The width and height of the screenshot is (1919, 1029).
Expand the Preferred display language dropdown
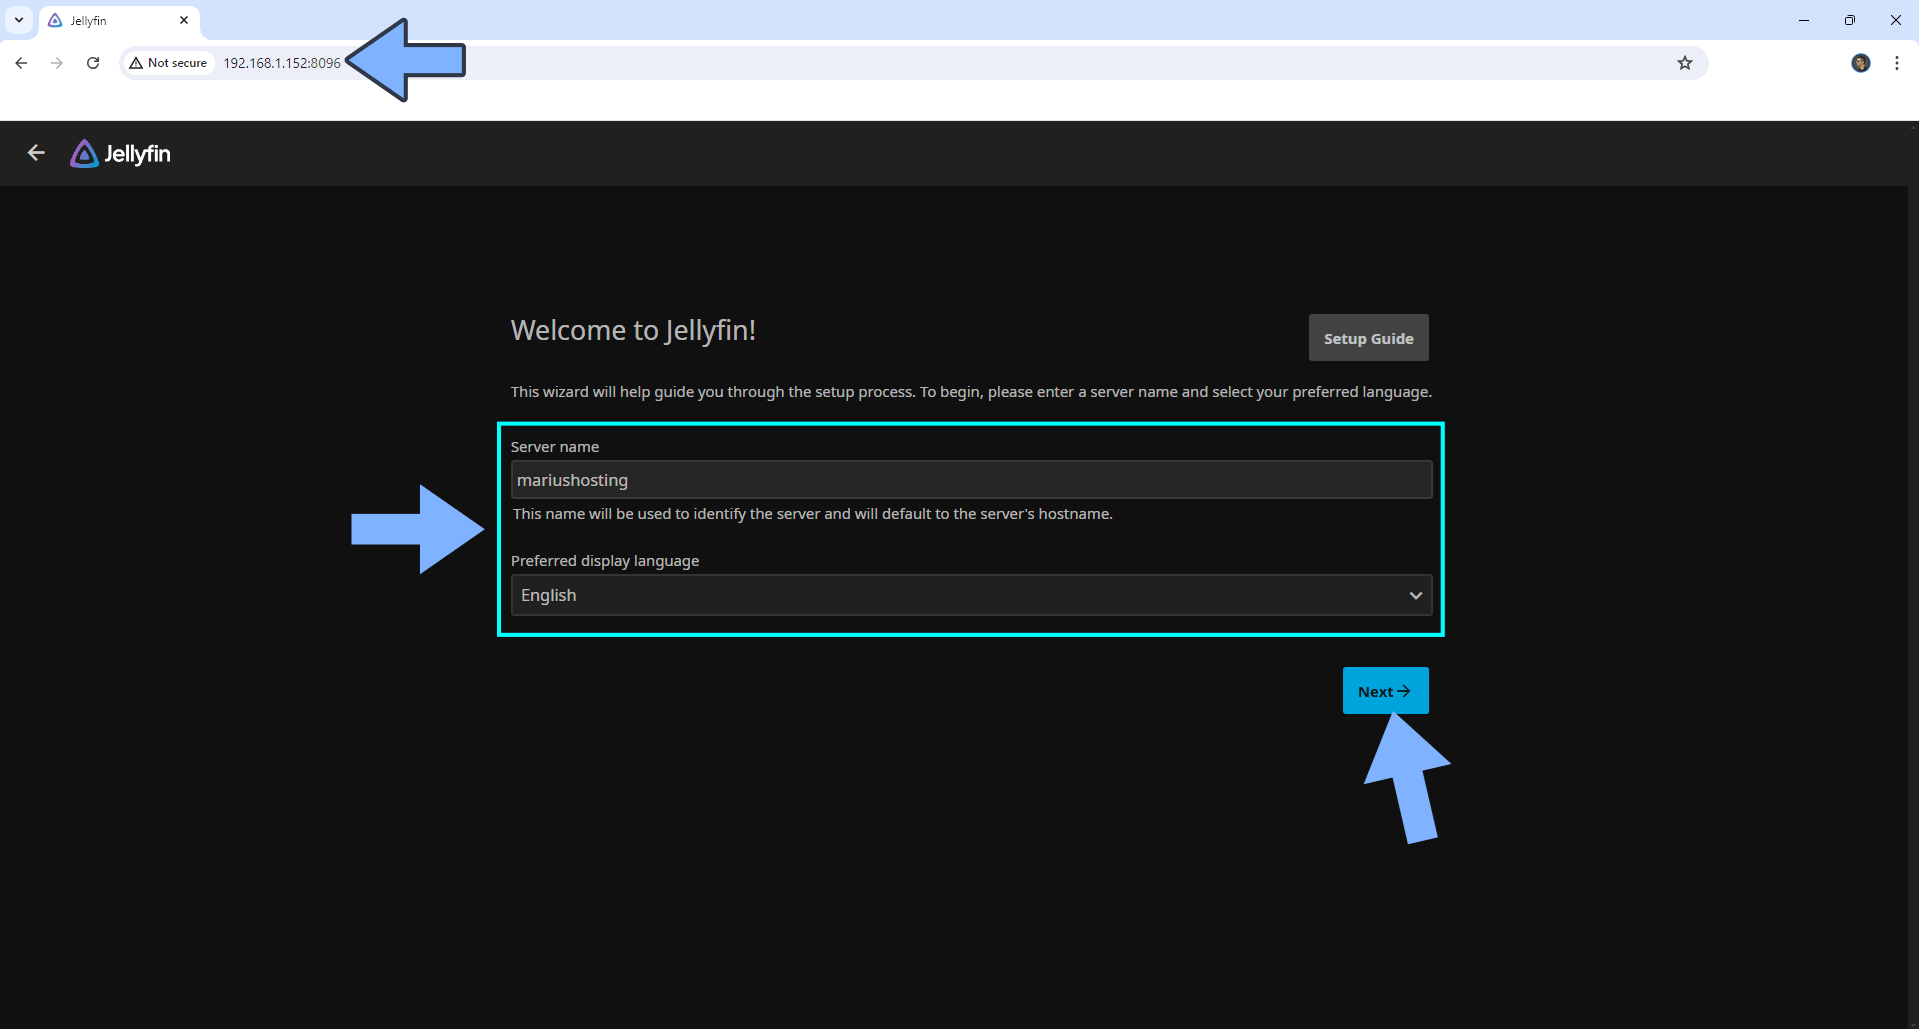click(971, 595)
